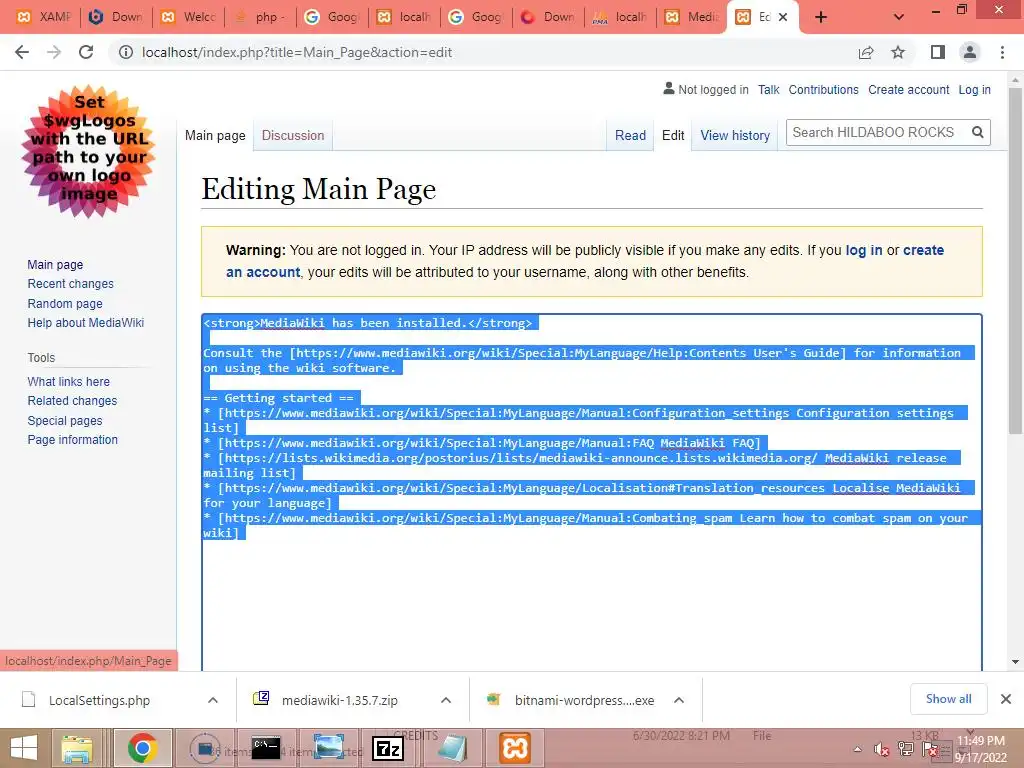The image size is (1024, 768).
Task: Click Show all downloads
Action: 948,699
